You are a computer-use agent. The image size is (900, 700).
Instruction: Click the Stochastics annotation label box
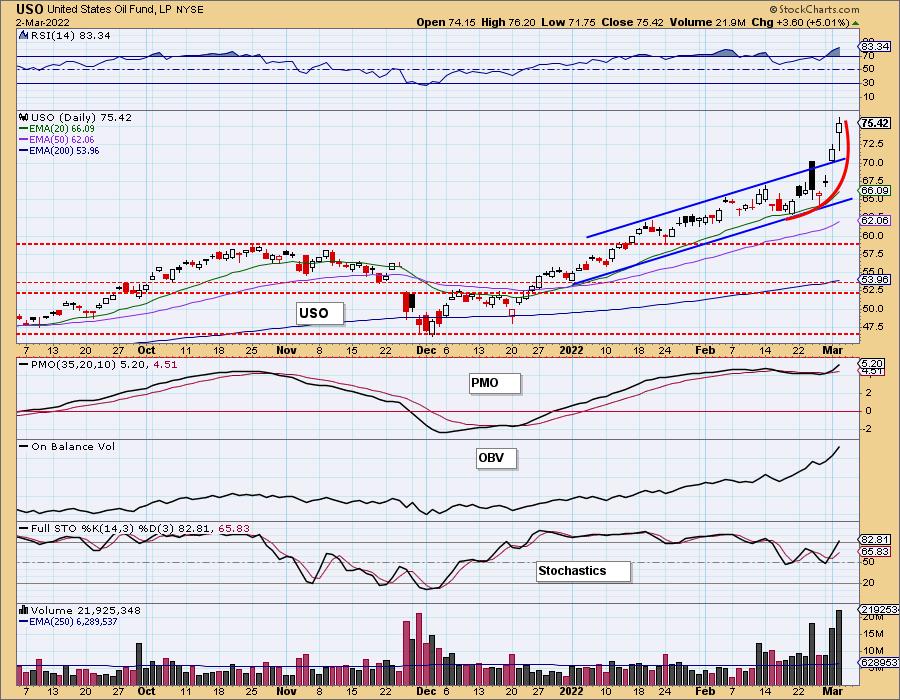pyautogui.click(x=583, y=571)
